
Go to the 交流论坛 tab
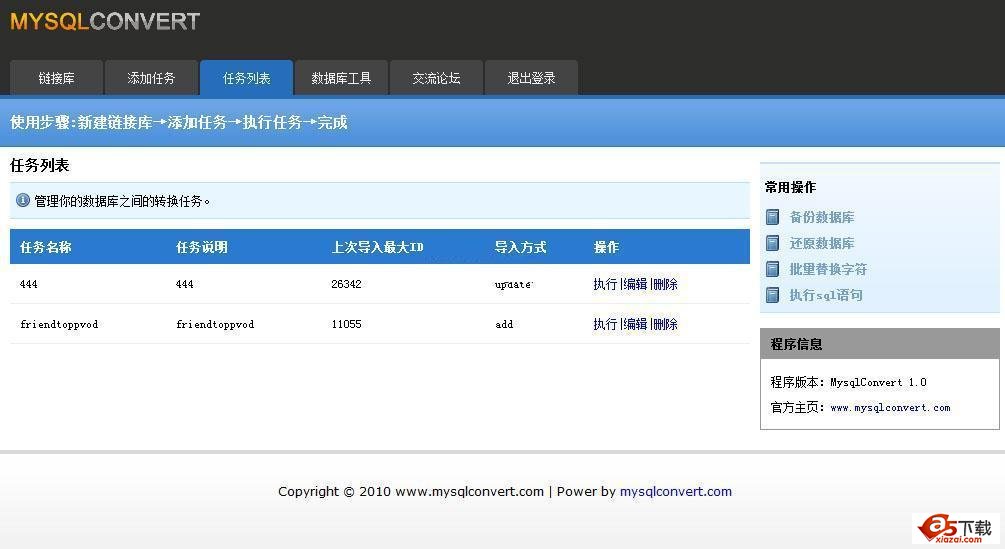click(x=436, y=78)
